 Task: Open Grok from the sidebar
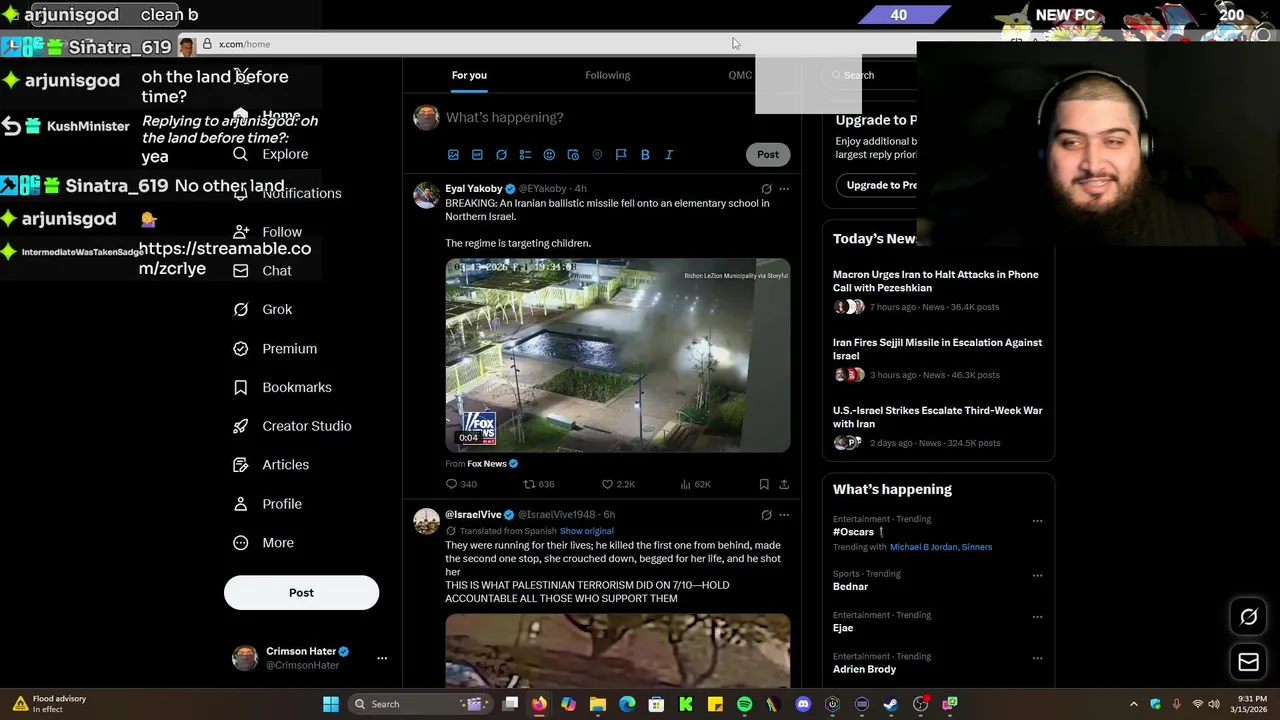tap(262, 310)
